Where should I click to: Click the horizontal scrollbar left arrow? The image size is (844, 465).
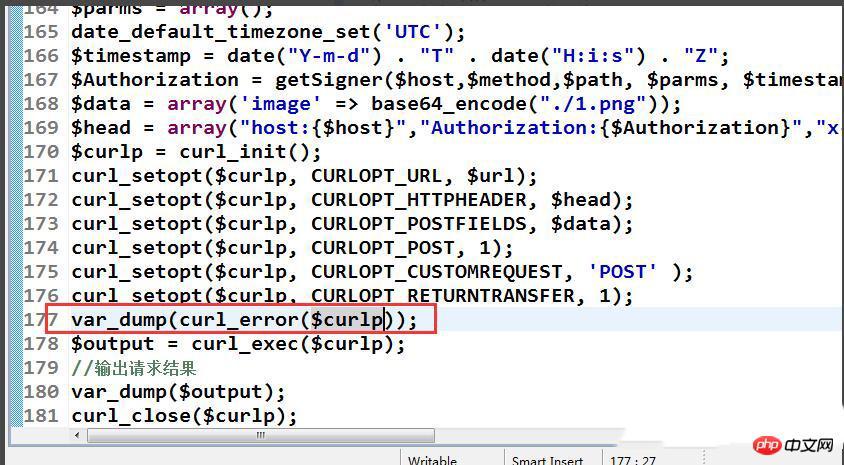point(77,435)
